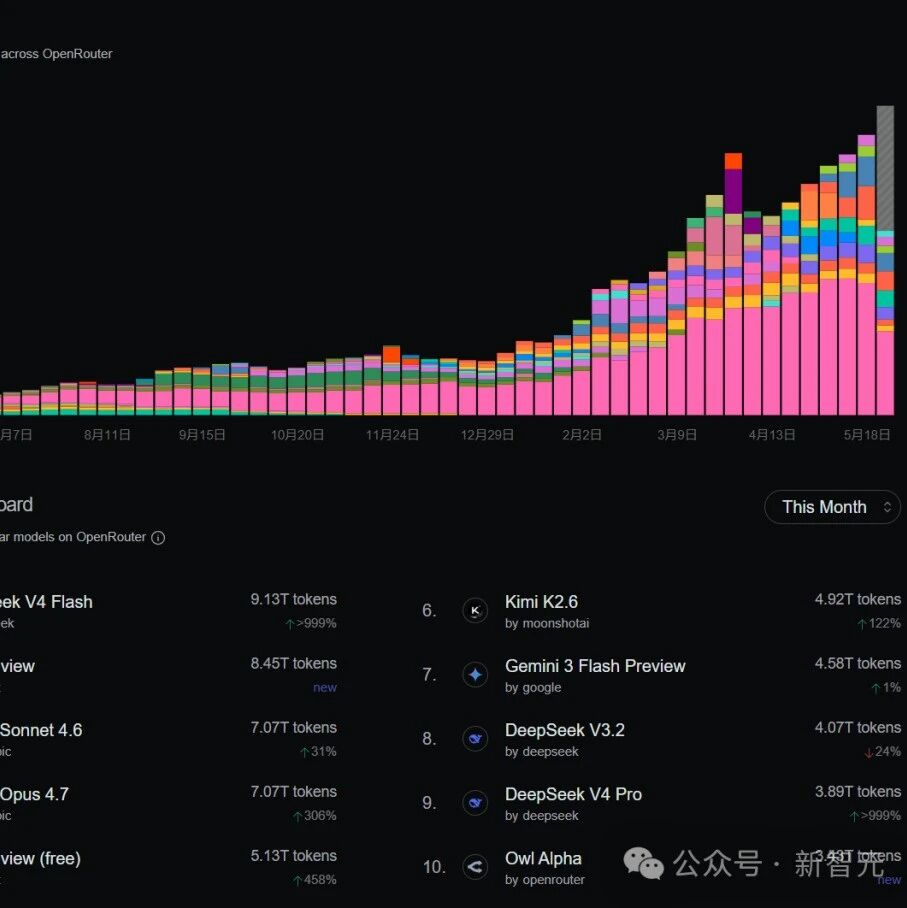This screenshot has width=907, height=908.
Task: Open the Kimi K2.6 model link
Action: coord(541,602)
